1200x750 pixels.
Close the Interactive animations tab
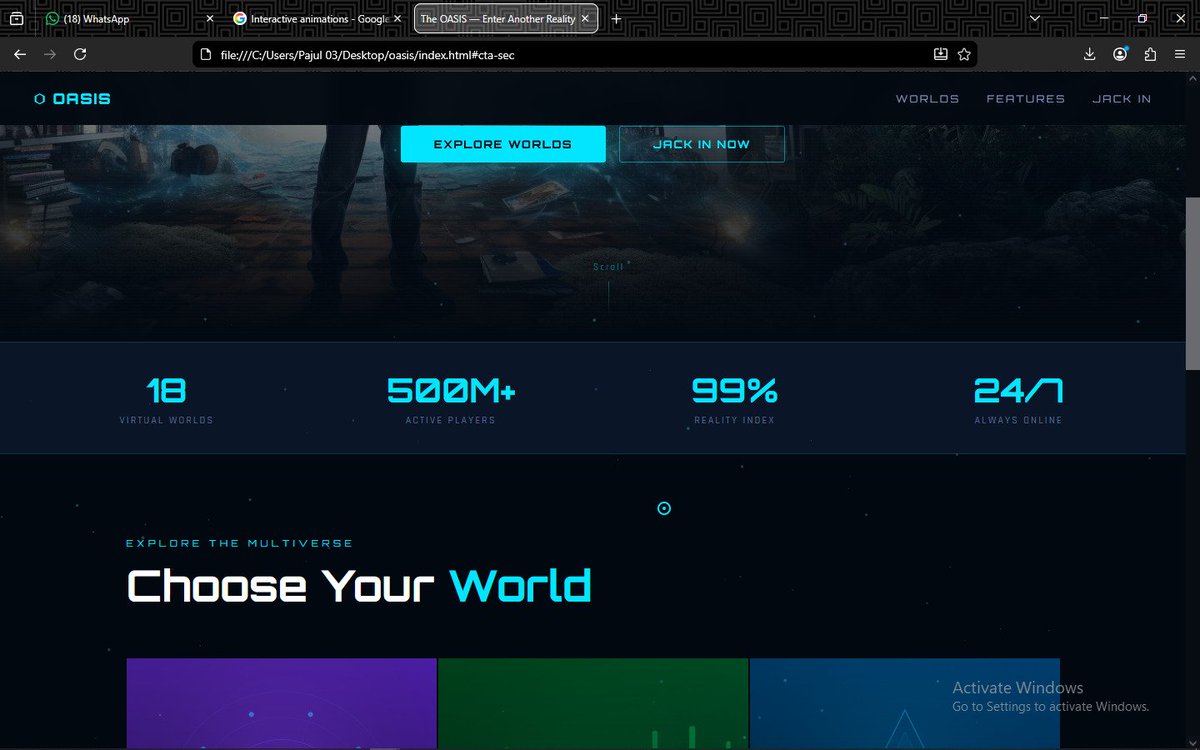(398, 19)
